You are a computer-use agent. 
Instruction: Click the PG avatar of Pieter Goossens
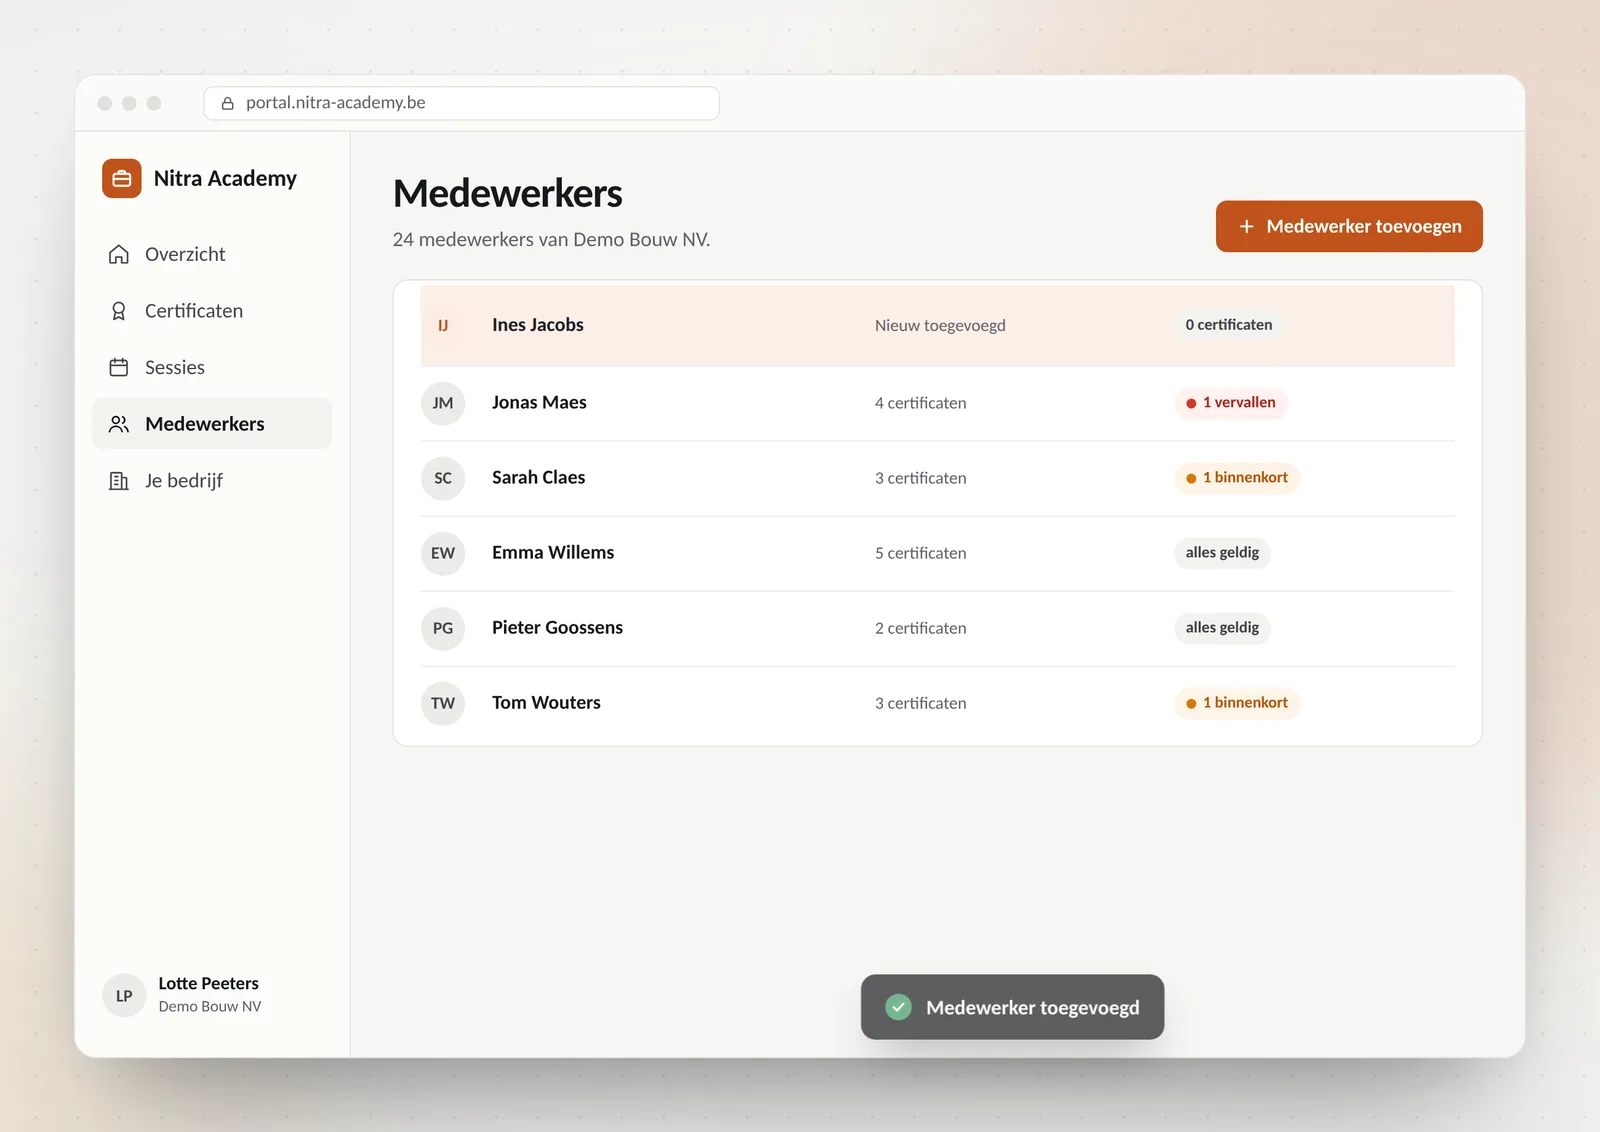point(443,628)
